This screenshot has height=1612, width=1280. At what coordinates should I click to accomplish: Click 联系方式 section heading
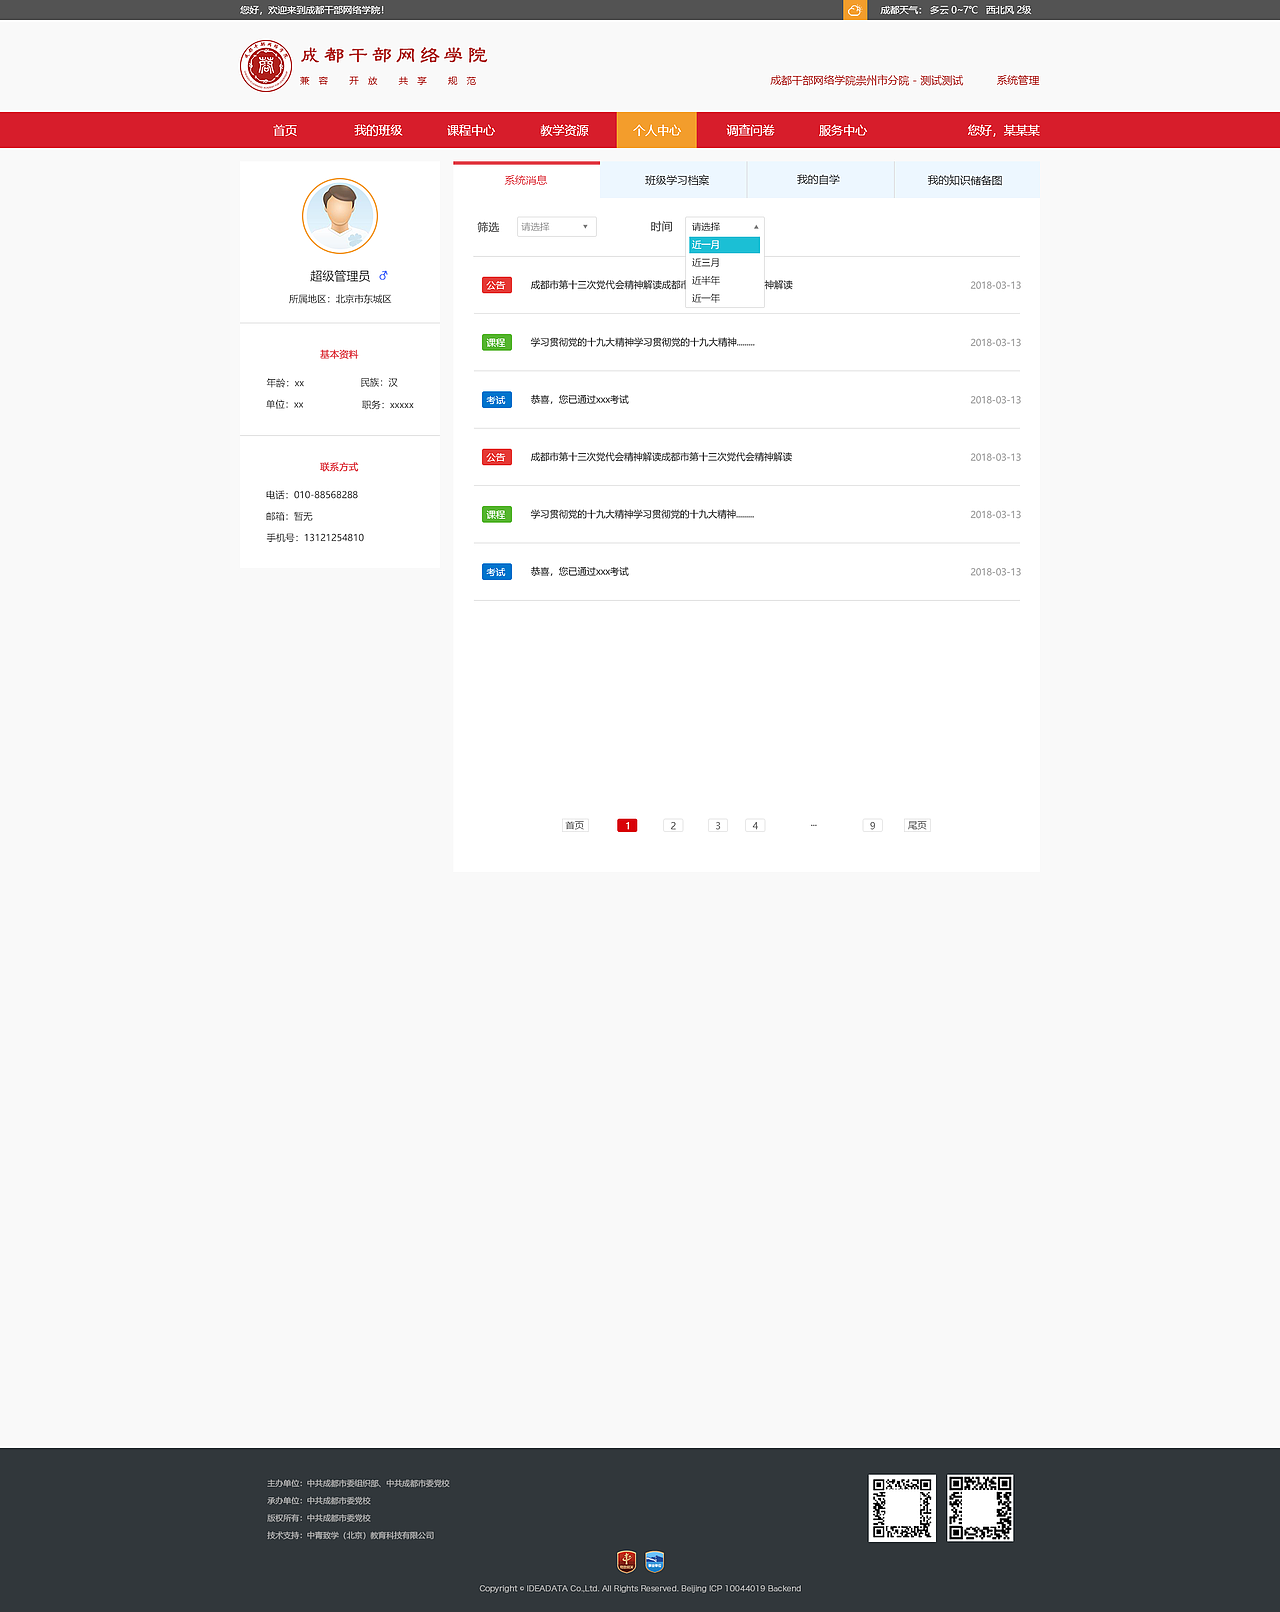(339, 467)
